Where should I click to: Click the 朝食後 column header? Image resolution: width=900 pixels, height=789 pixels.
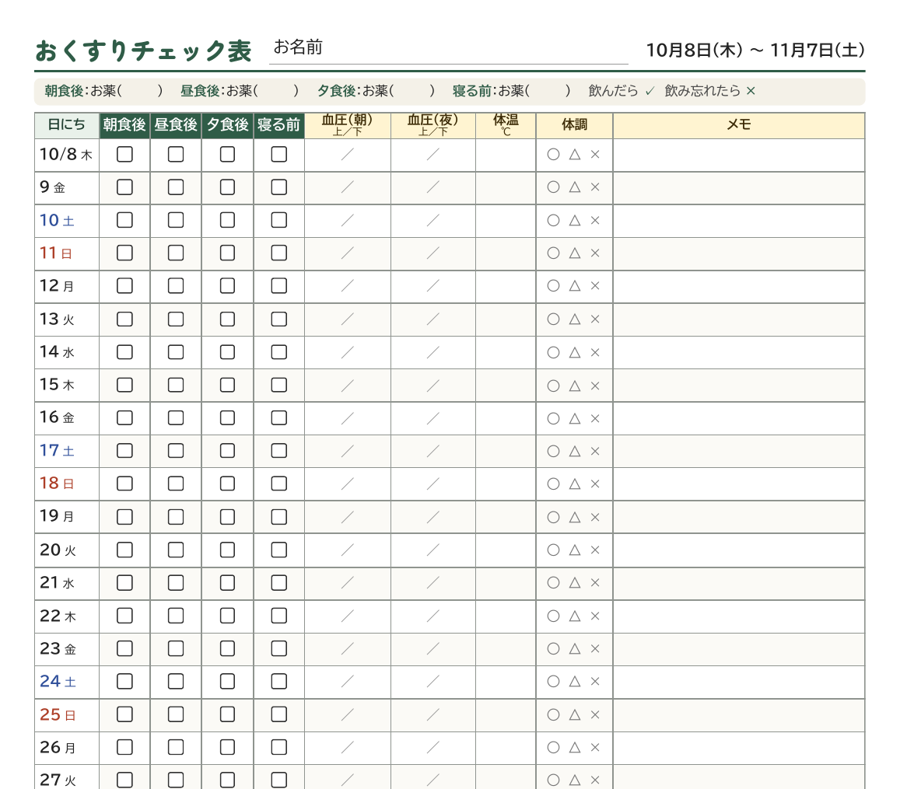point(125,125)
